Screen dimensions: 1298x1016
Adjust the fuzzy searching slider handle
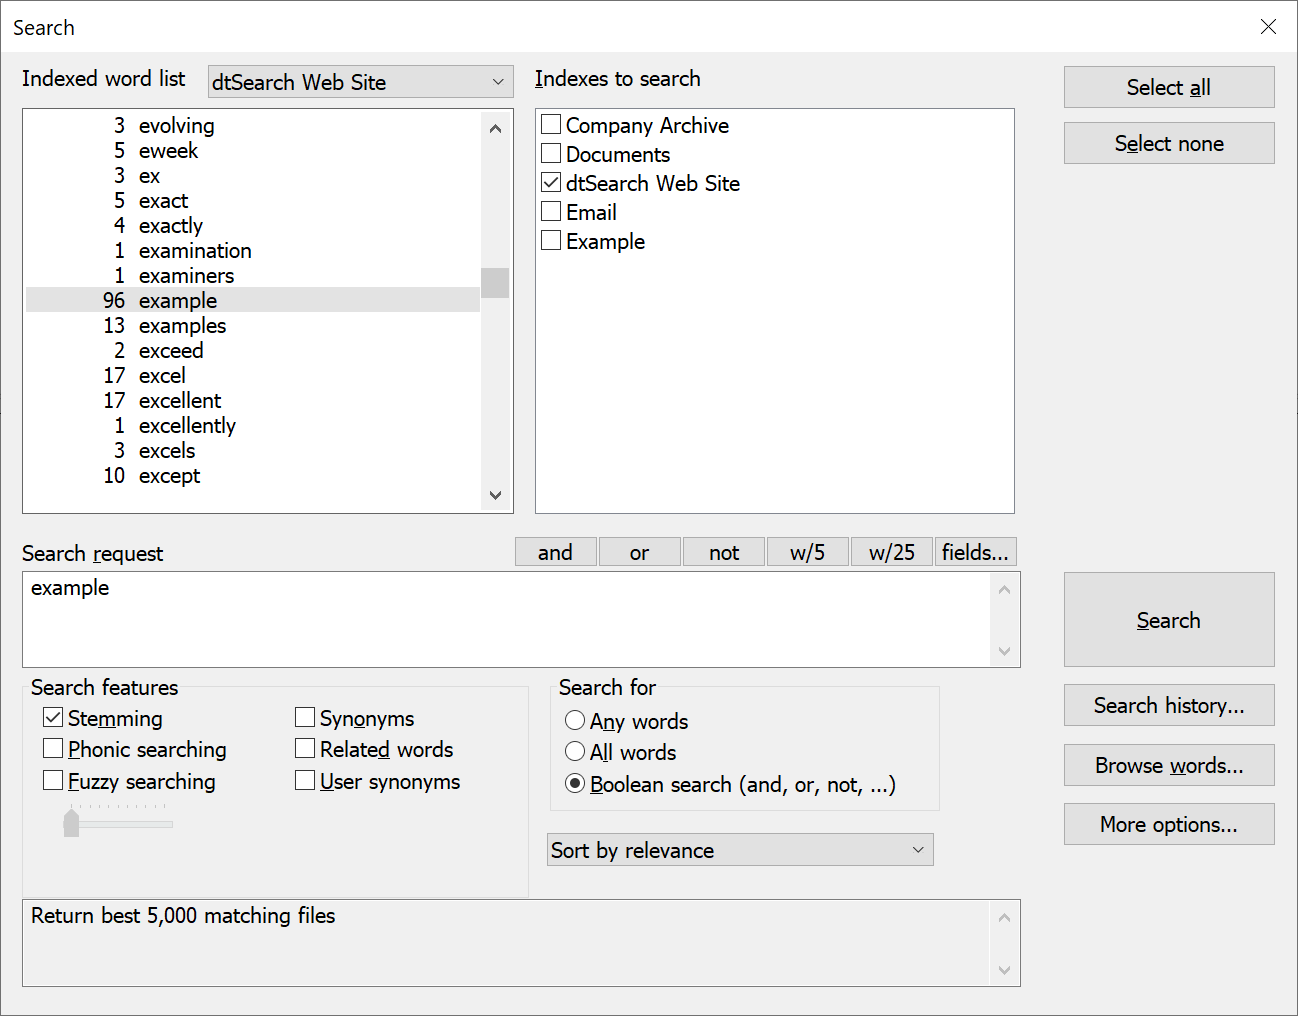tap(71, 823)
